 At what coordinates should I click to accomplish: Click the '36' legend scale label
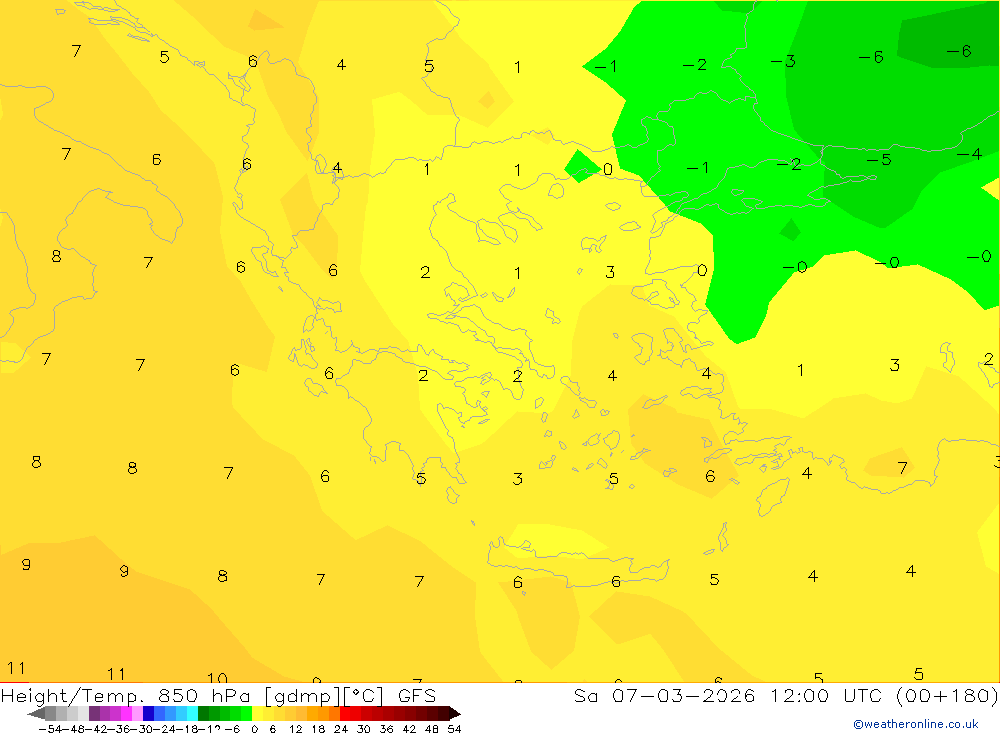click(x=386, y=729)
